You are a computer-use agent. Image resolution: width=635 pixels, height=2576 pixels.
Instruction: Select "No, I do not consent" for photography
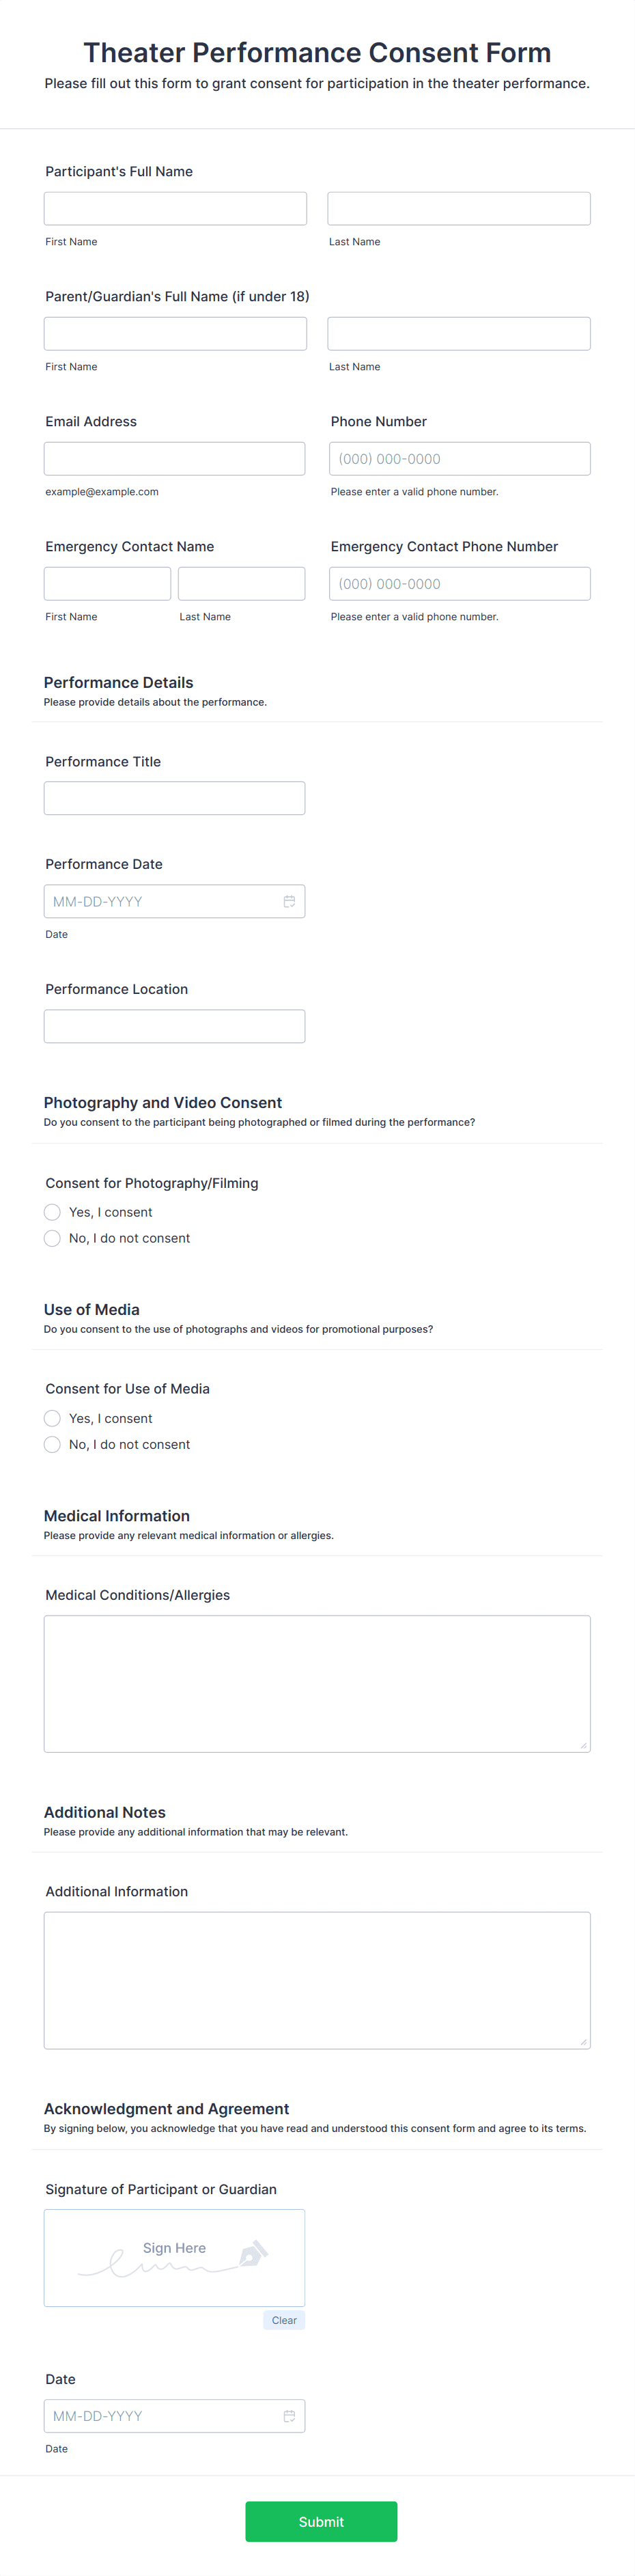coord(52,1238)
